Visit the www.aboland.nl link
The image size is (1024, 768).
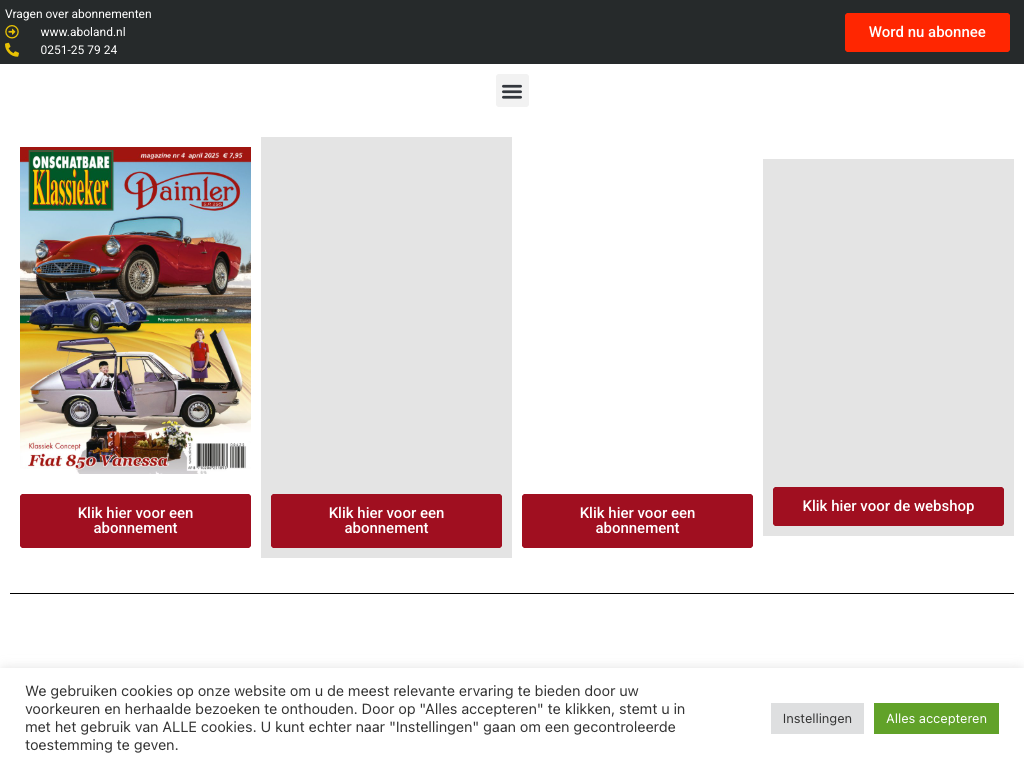[83, 32]
